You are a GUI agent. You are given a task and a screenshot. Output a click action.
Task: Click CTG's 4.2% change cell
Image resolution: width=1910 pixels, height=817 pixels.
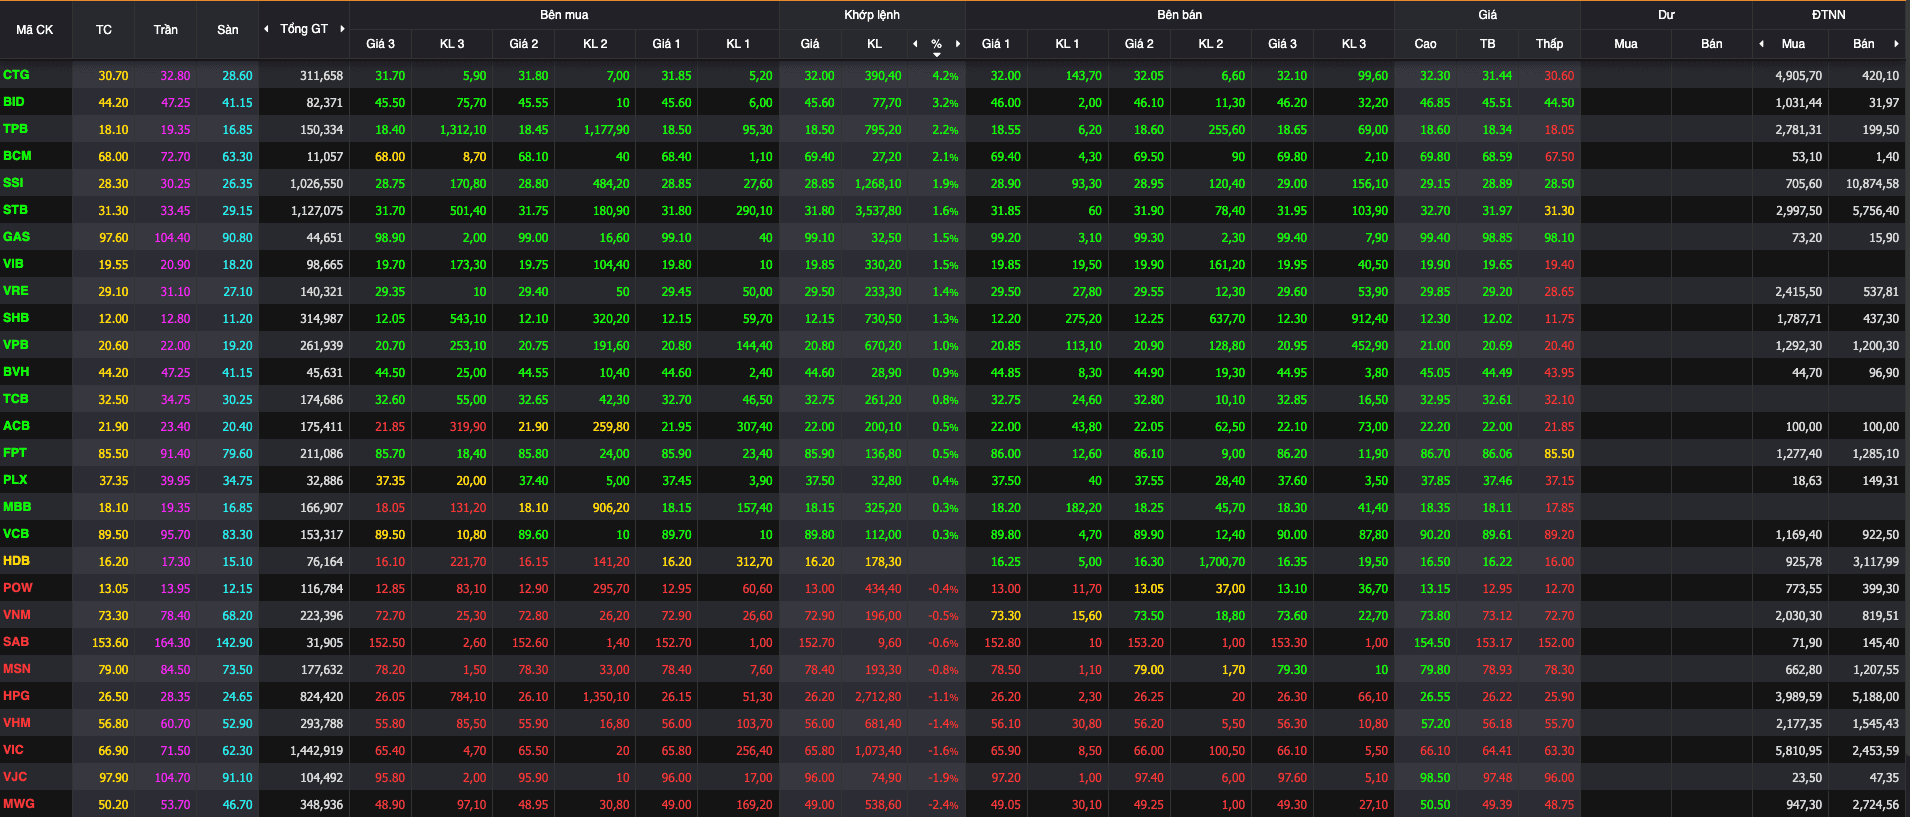pyautogui.click(x=945, y=76)
